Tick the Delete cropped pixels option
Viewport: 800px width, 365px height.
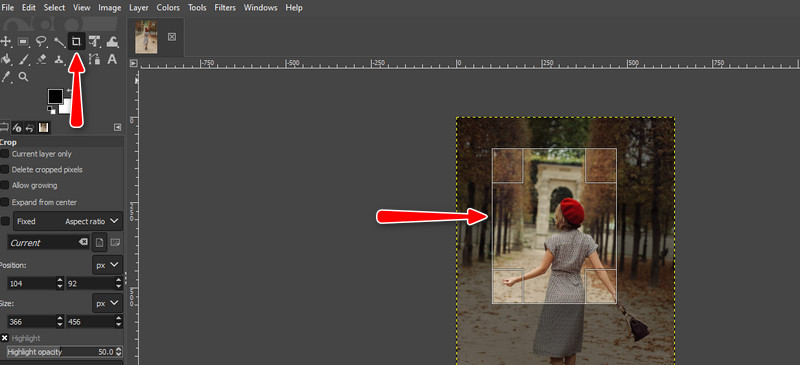click(x=5, y=169)
